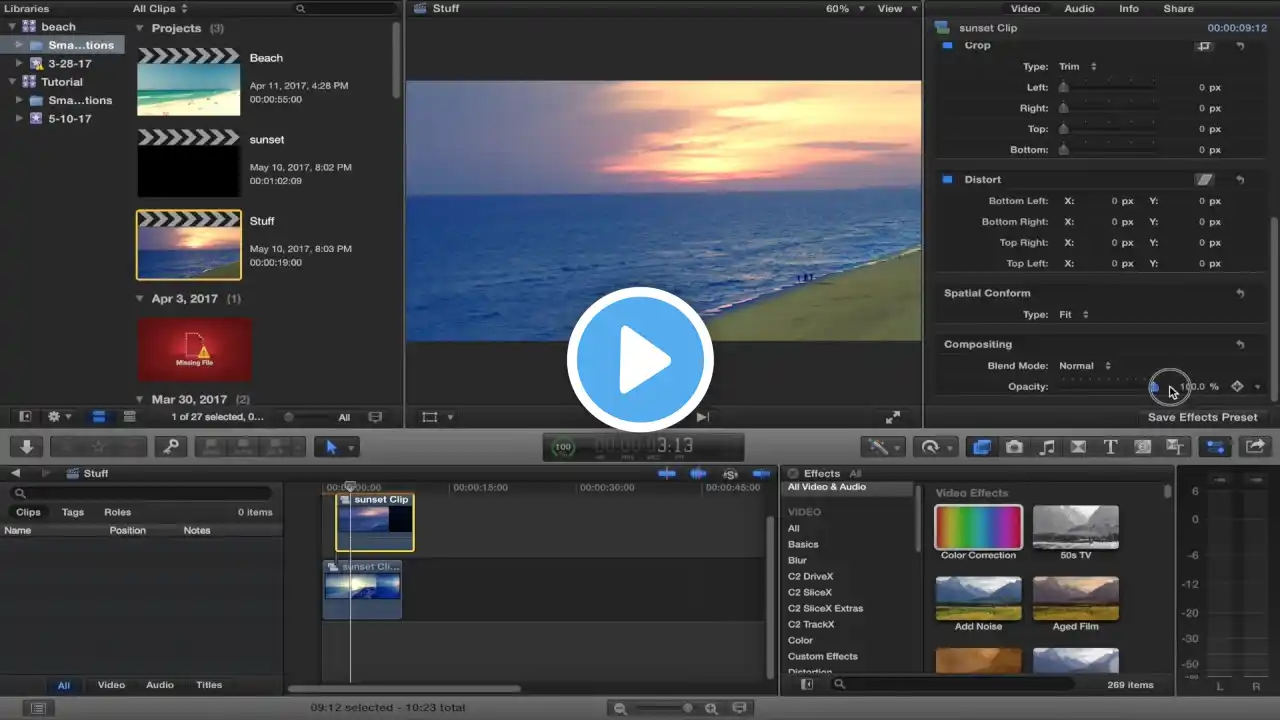The height and width of the screenshot is (720, 1280).
Task: Select the Info inspector tab
Action: click(x=1128, y=9)
